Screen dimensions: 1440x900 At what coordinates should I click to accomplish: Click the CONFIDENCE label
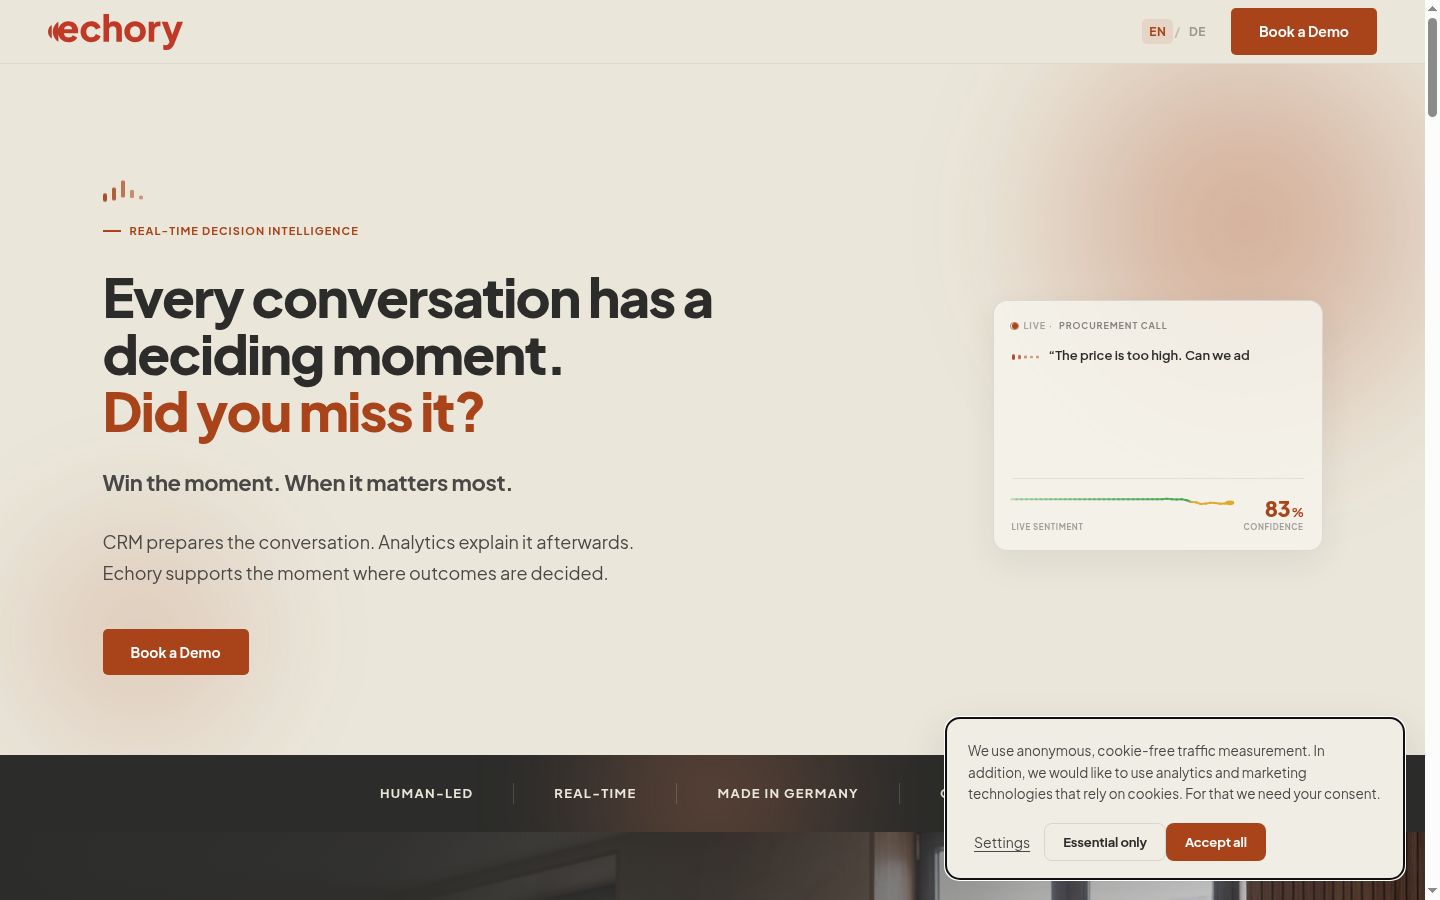coord(1273,527)
